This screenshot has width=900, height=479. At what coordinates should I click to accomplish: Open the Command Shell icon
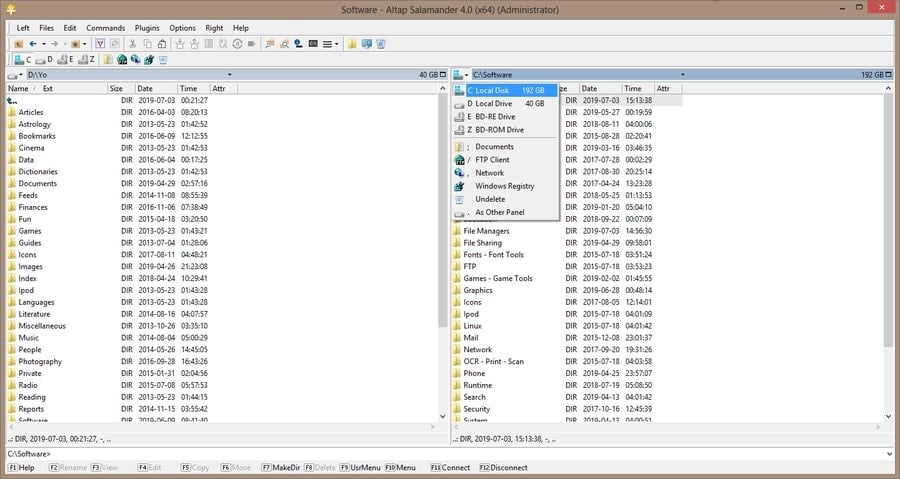(313, 44)
